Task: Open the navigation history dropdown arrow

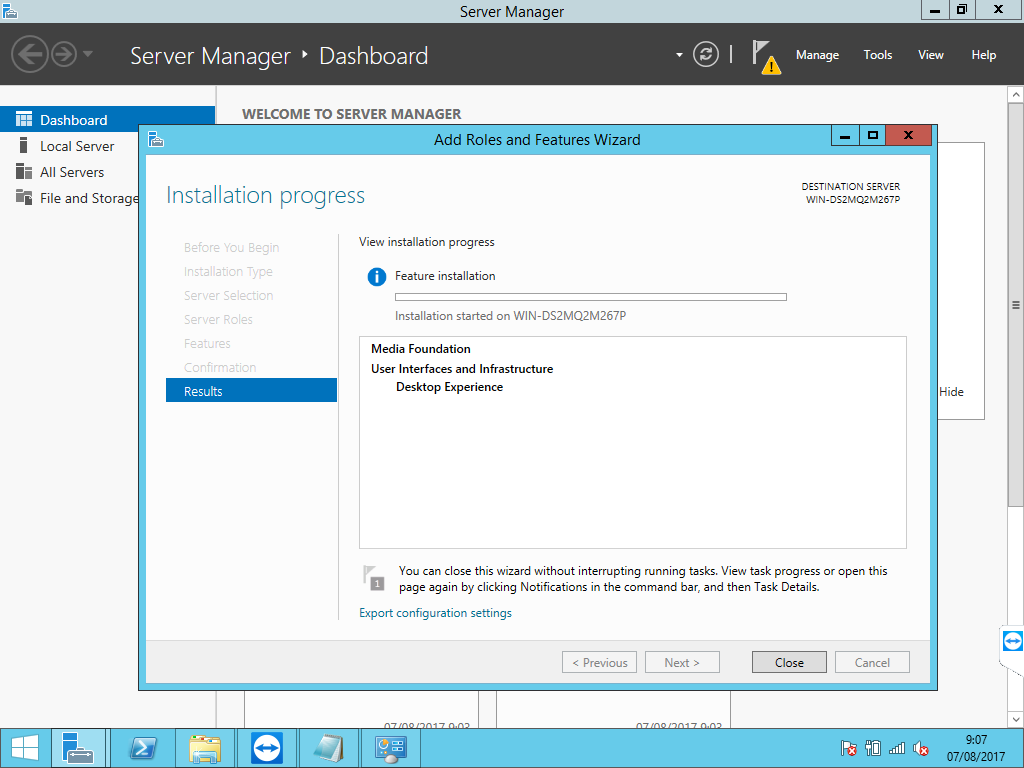Action: (88, 54)
